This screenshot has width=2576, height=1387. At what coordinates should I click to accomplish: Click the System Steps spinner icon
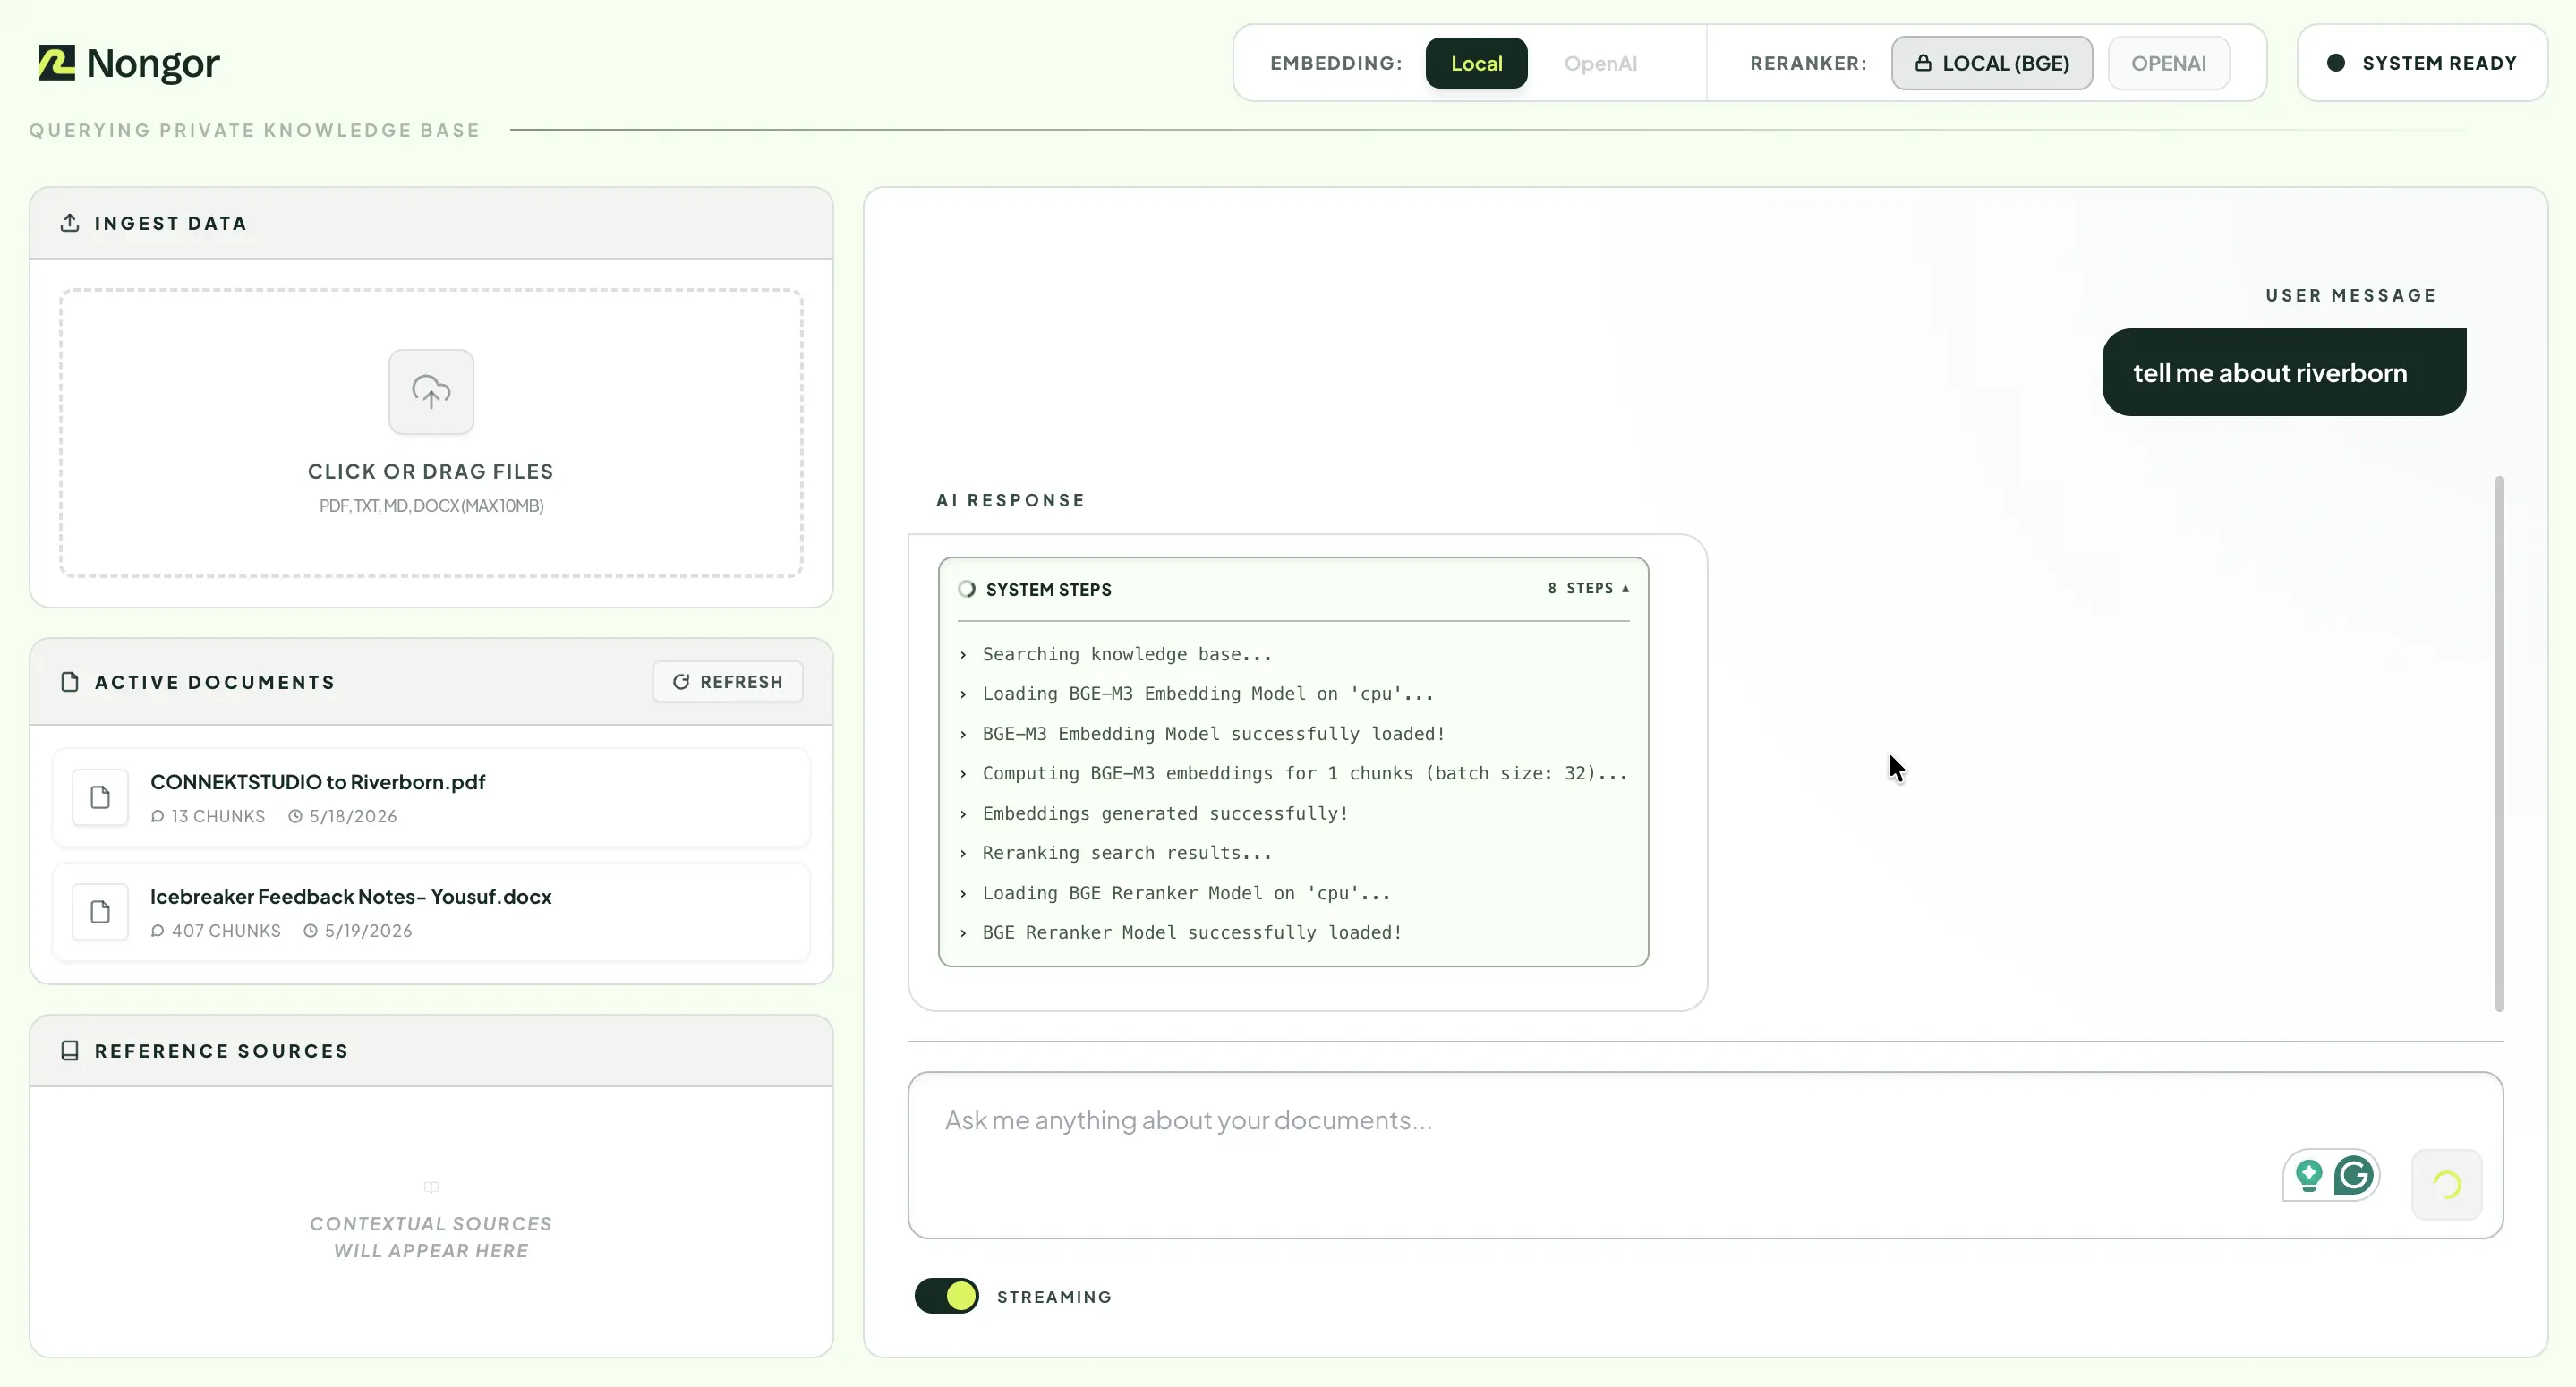[x=967, y=589]
